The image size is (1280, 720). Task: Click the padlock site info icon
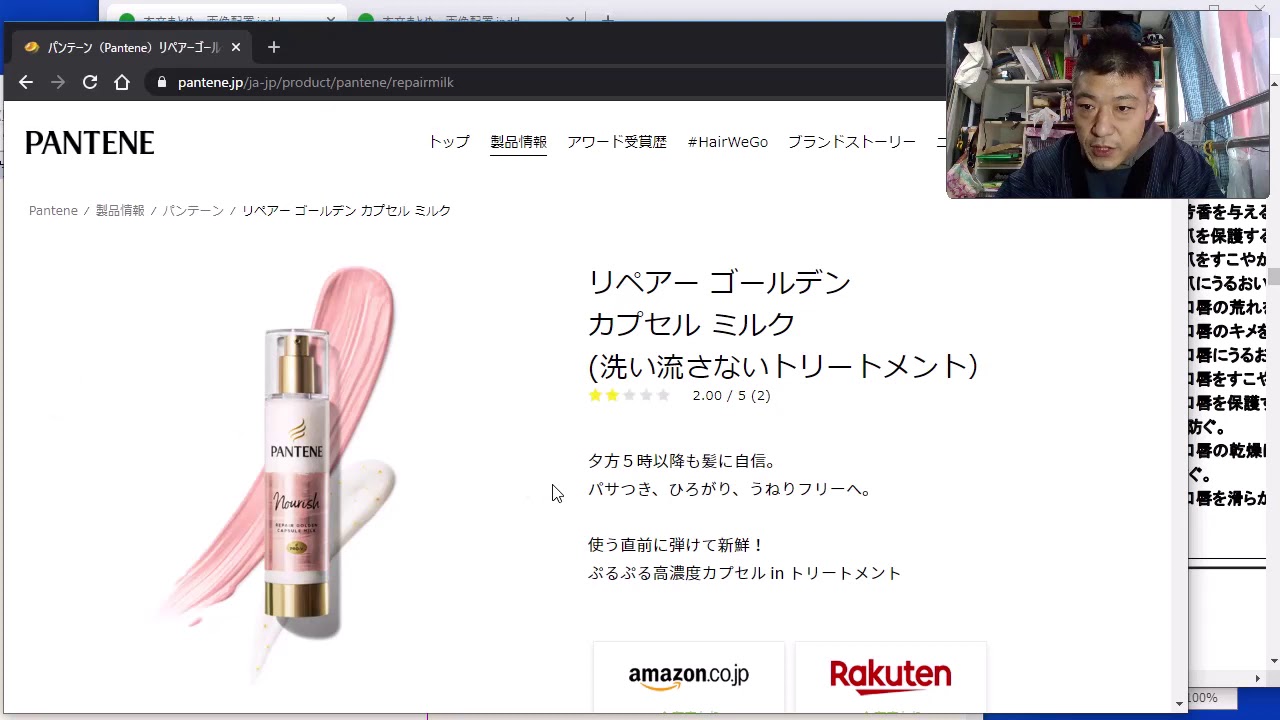(x=161, y=82)
